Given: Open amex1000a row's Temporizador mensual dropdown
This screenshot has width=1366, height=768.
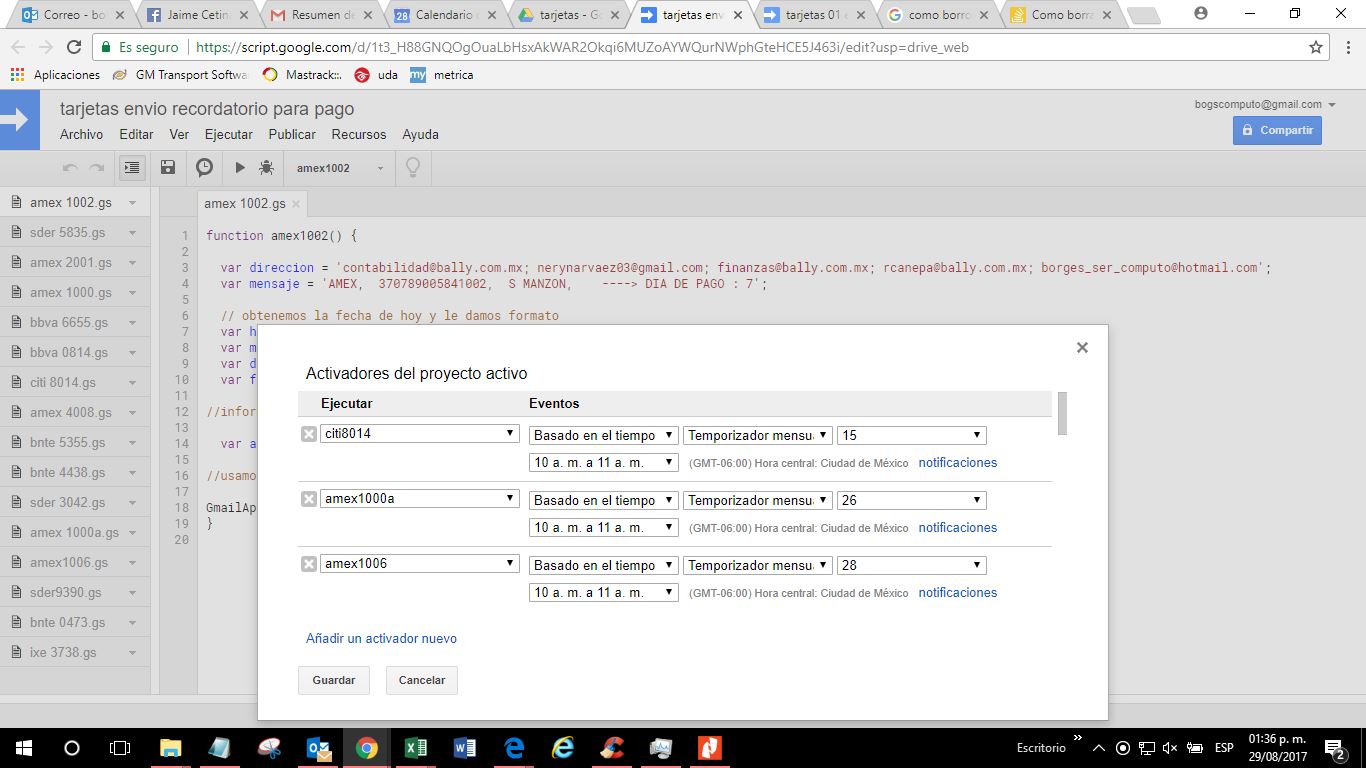Looking at the screenshot, I should (758, 500).
